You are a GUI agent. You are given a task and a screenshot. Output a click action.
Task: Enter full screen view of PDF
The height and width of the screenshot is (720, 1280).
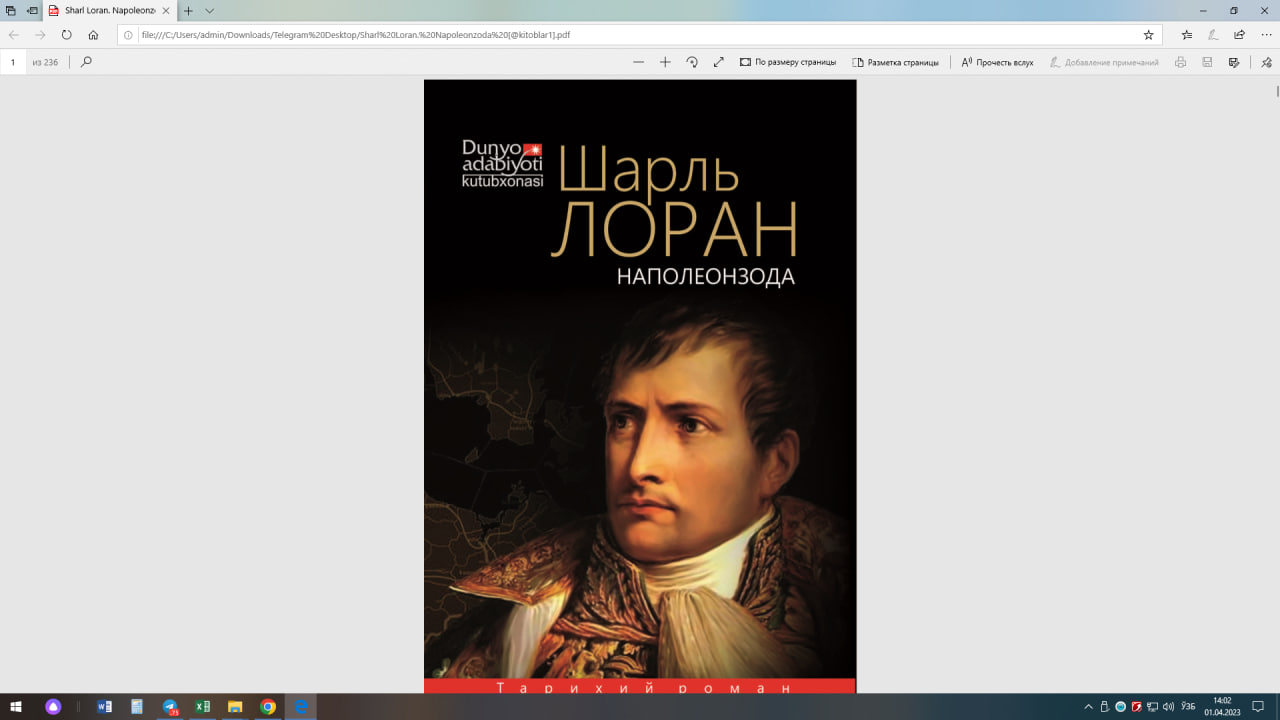(x=718, y=62)
